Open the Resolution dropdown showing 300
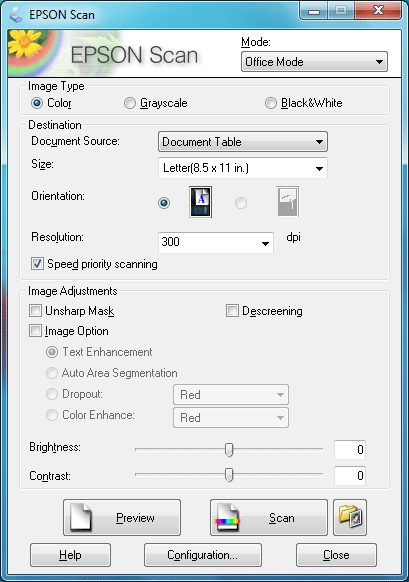 pyautogui.click(x=216, y=242)
